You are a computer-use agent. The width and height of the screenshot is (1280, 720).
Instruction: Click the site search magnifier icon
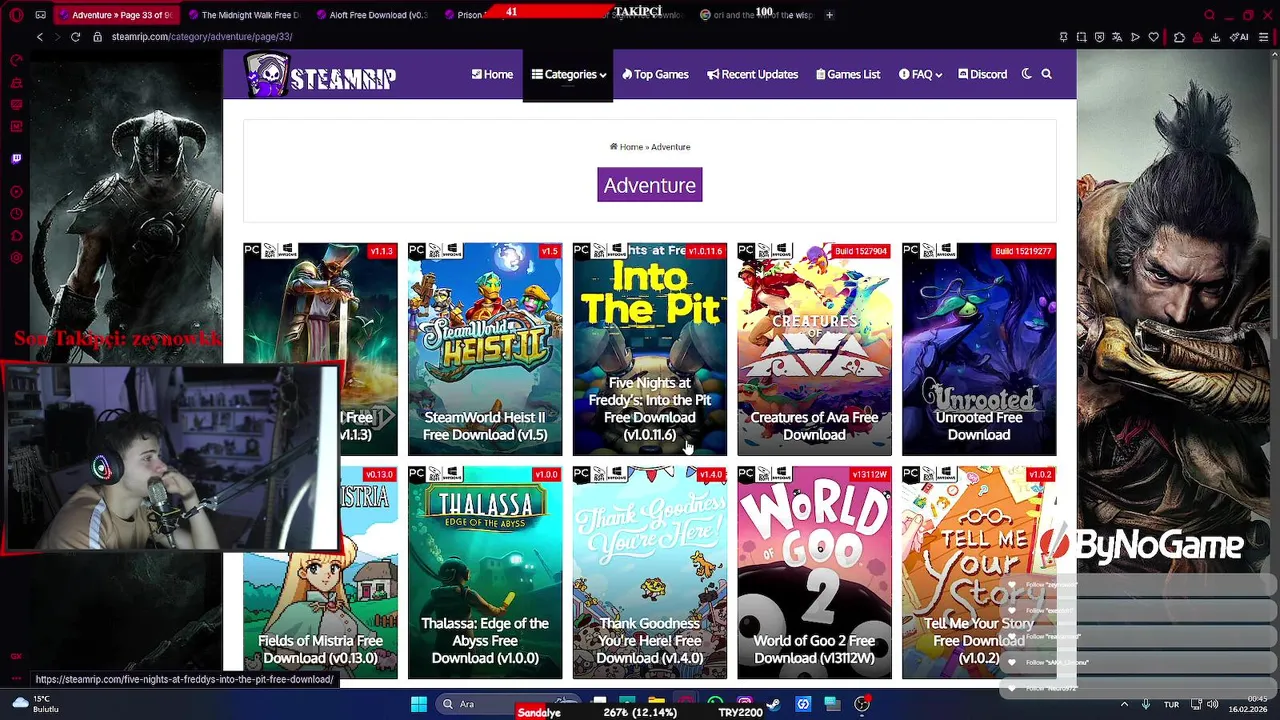point(1046,74)
